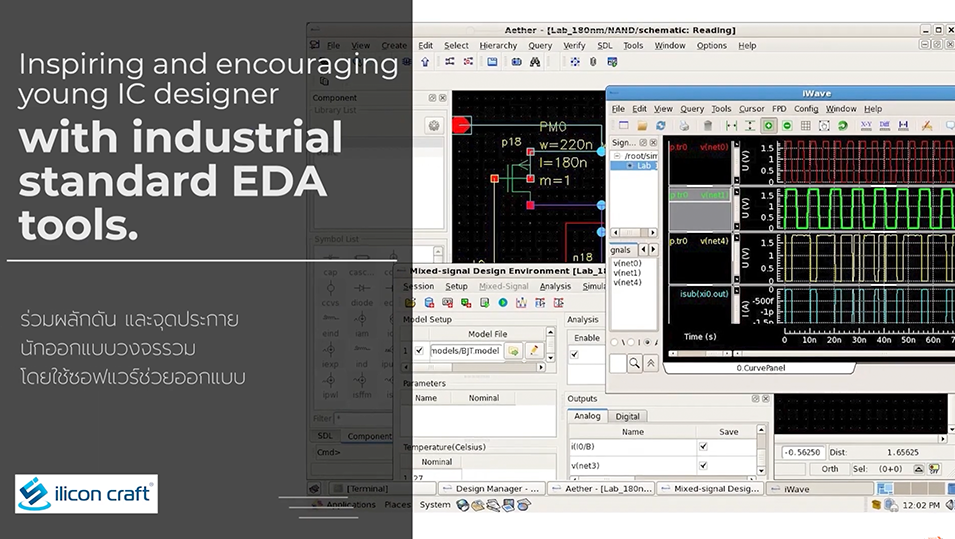Click the zoom in icon in iWave toolbar
955x539 pixels.
pos(768,126)
